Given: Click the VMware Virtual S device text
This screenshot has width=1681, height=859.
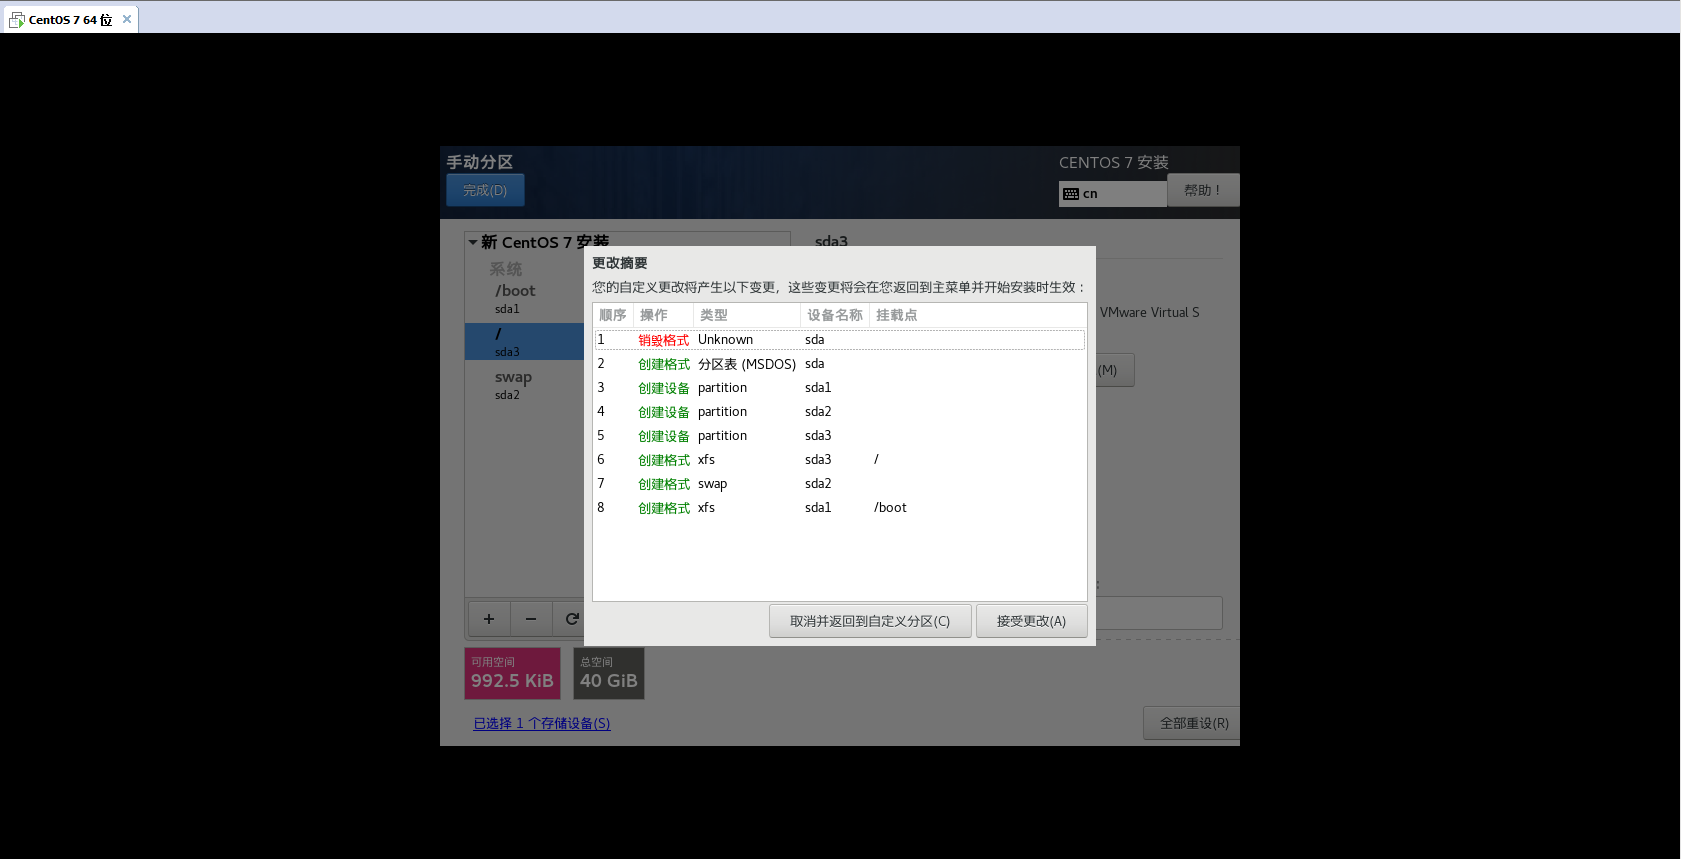Looking at the screenshot, I should 1149,313.
